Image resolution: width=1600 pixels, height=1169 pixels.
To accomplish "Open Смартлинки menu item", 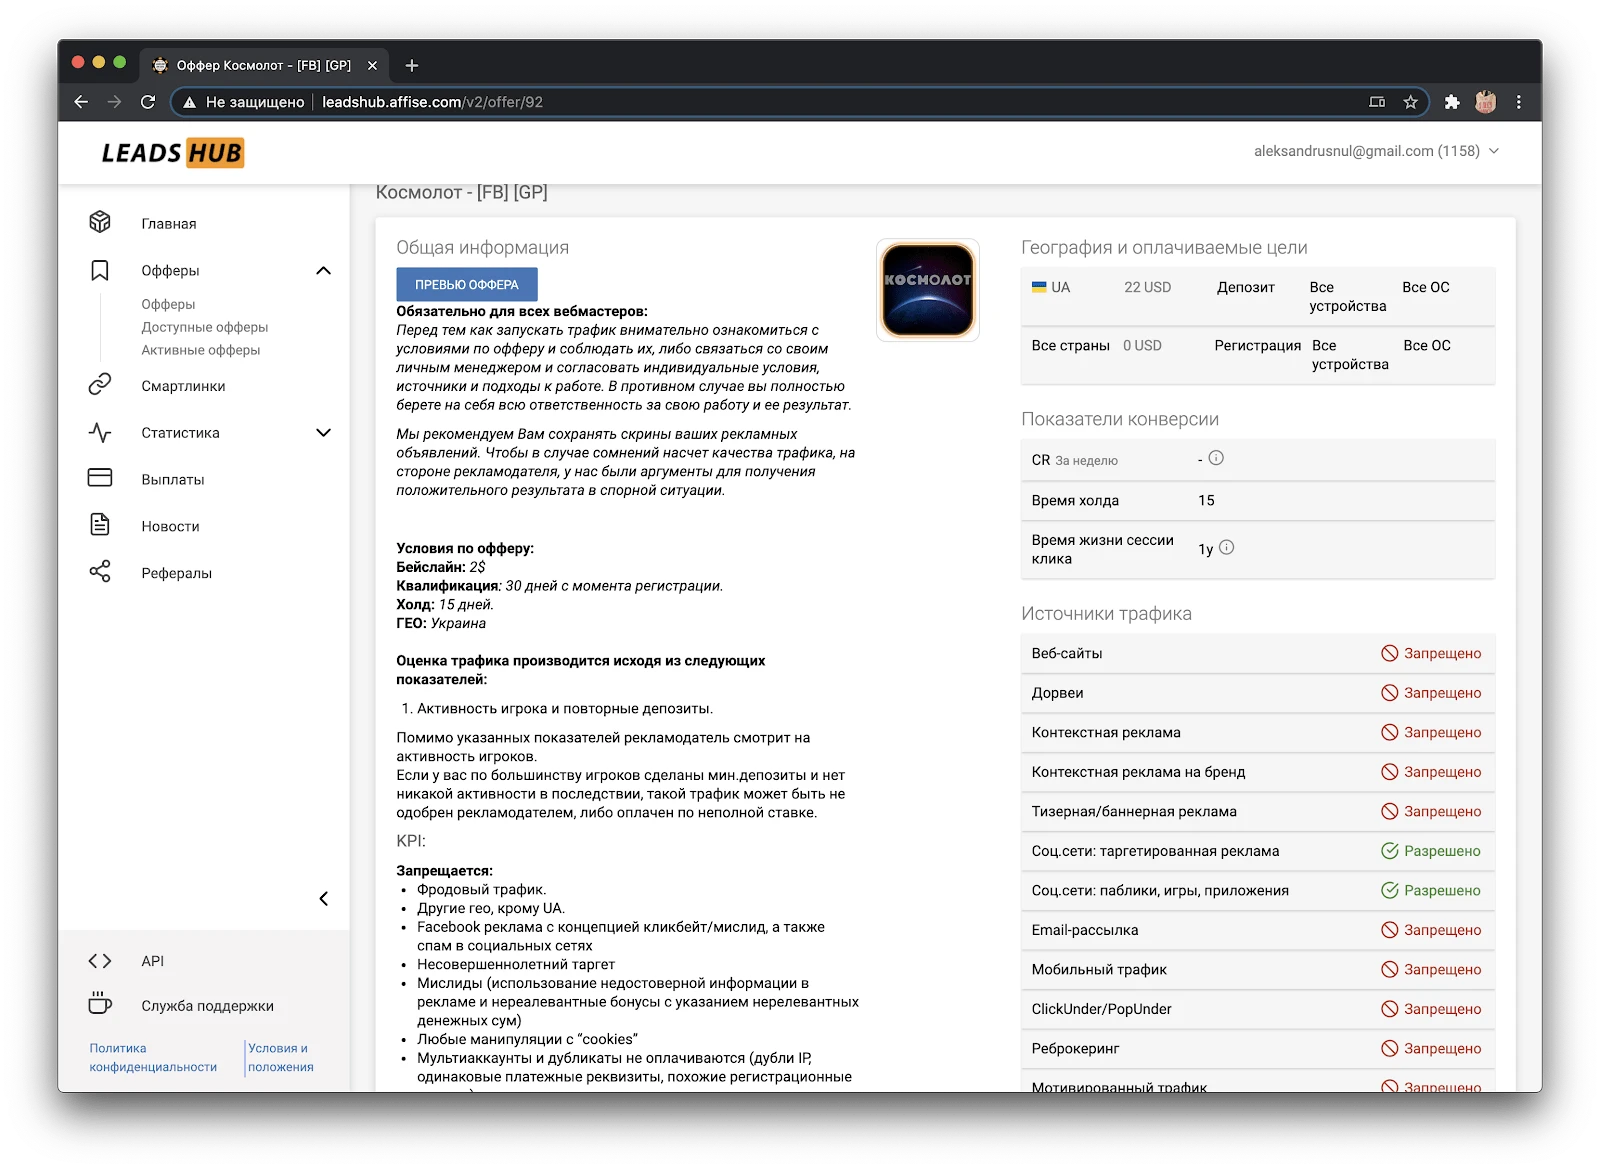I will [x=183, y=386].
